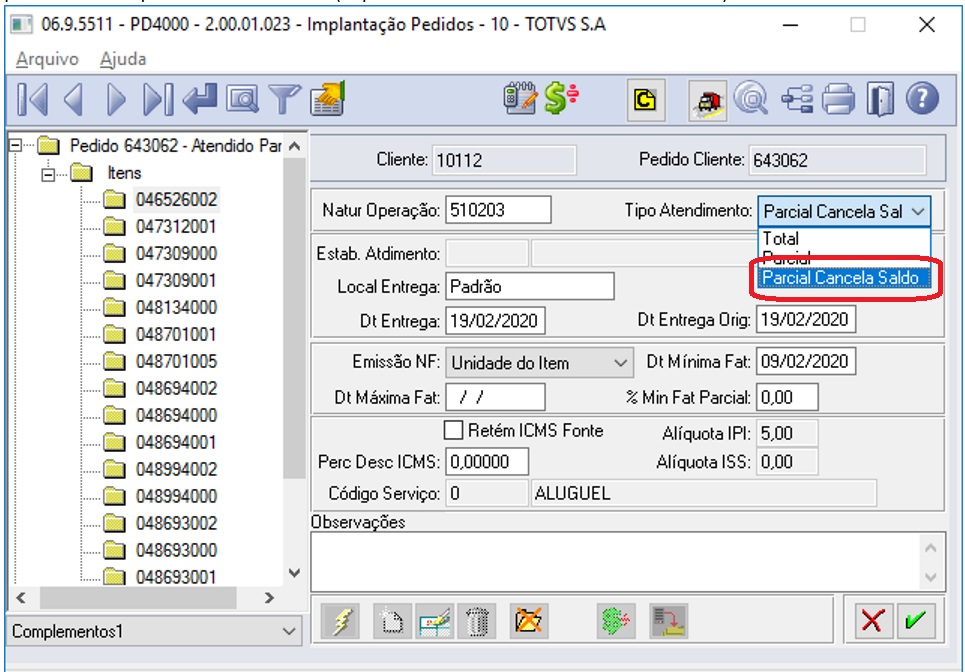Screen dimensions: 965x672
Task: Collapse the Itens tree node
Action: pos(48,175)
